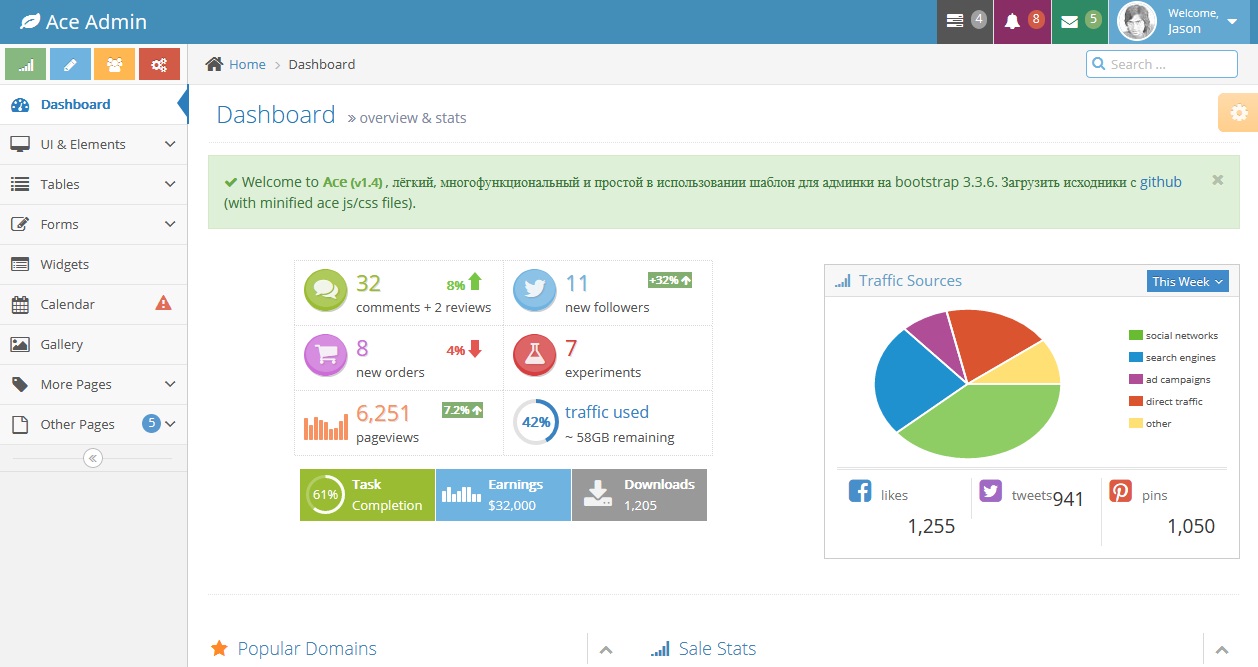Click the Home breadcrumb link

[247, 64]
